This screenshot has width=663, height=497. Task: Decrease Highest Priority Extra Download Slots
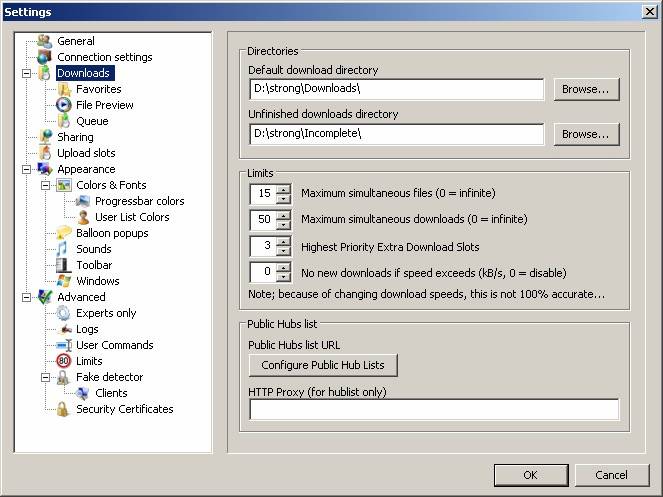point(284,251)
